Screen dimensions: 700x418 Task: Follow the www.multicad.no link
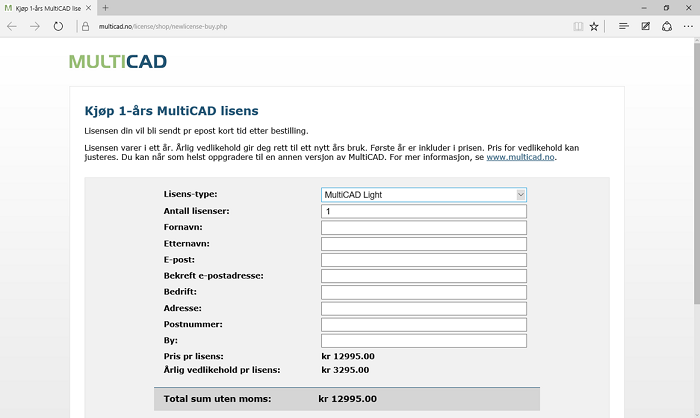point(520,157)
